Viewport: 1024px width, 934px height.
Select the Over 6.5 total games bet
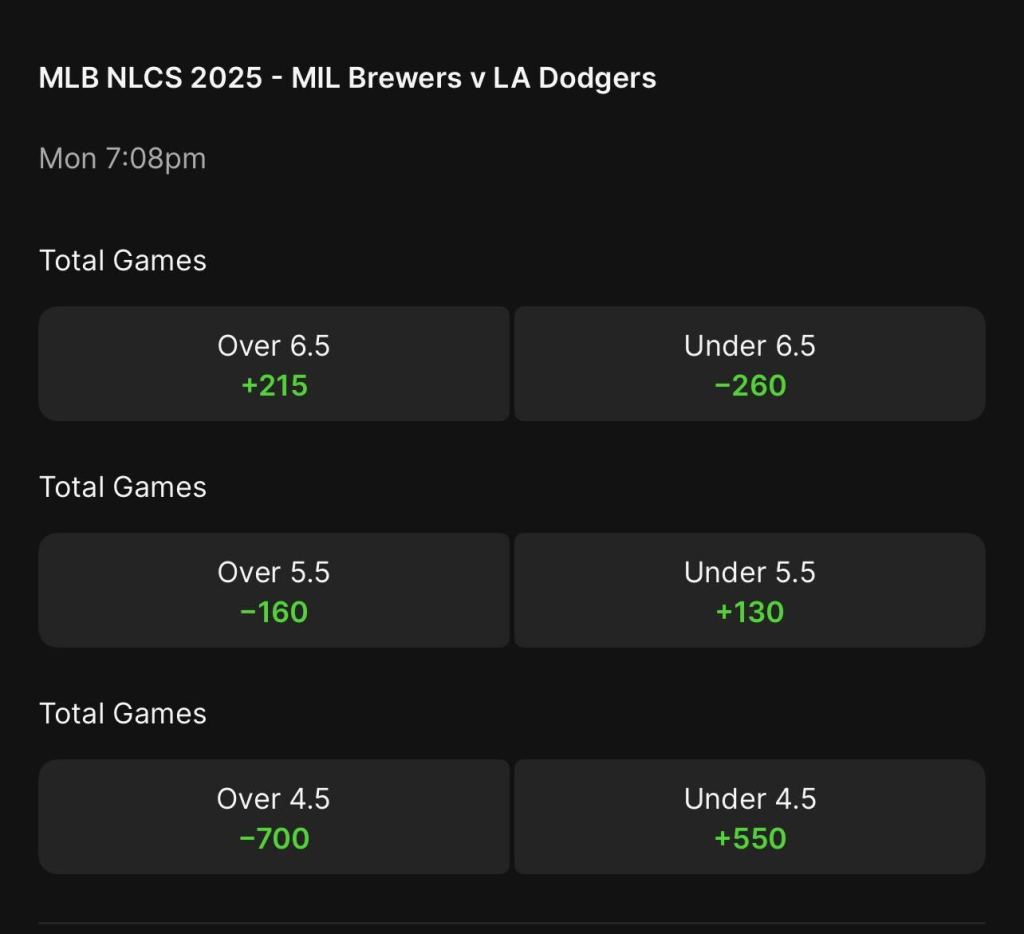click(274, 363)
